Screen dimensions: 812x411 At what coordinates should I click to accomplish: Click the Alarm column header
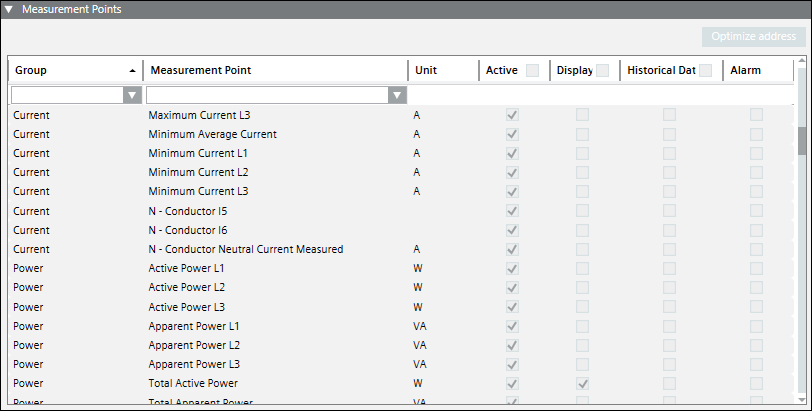click(x=757, y=70)
